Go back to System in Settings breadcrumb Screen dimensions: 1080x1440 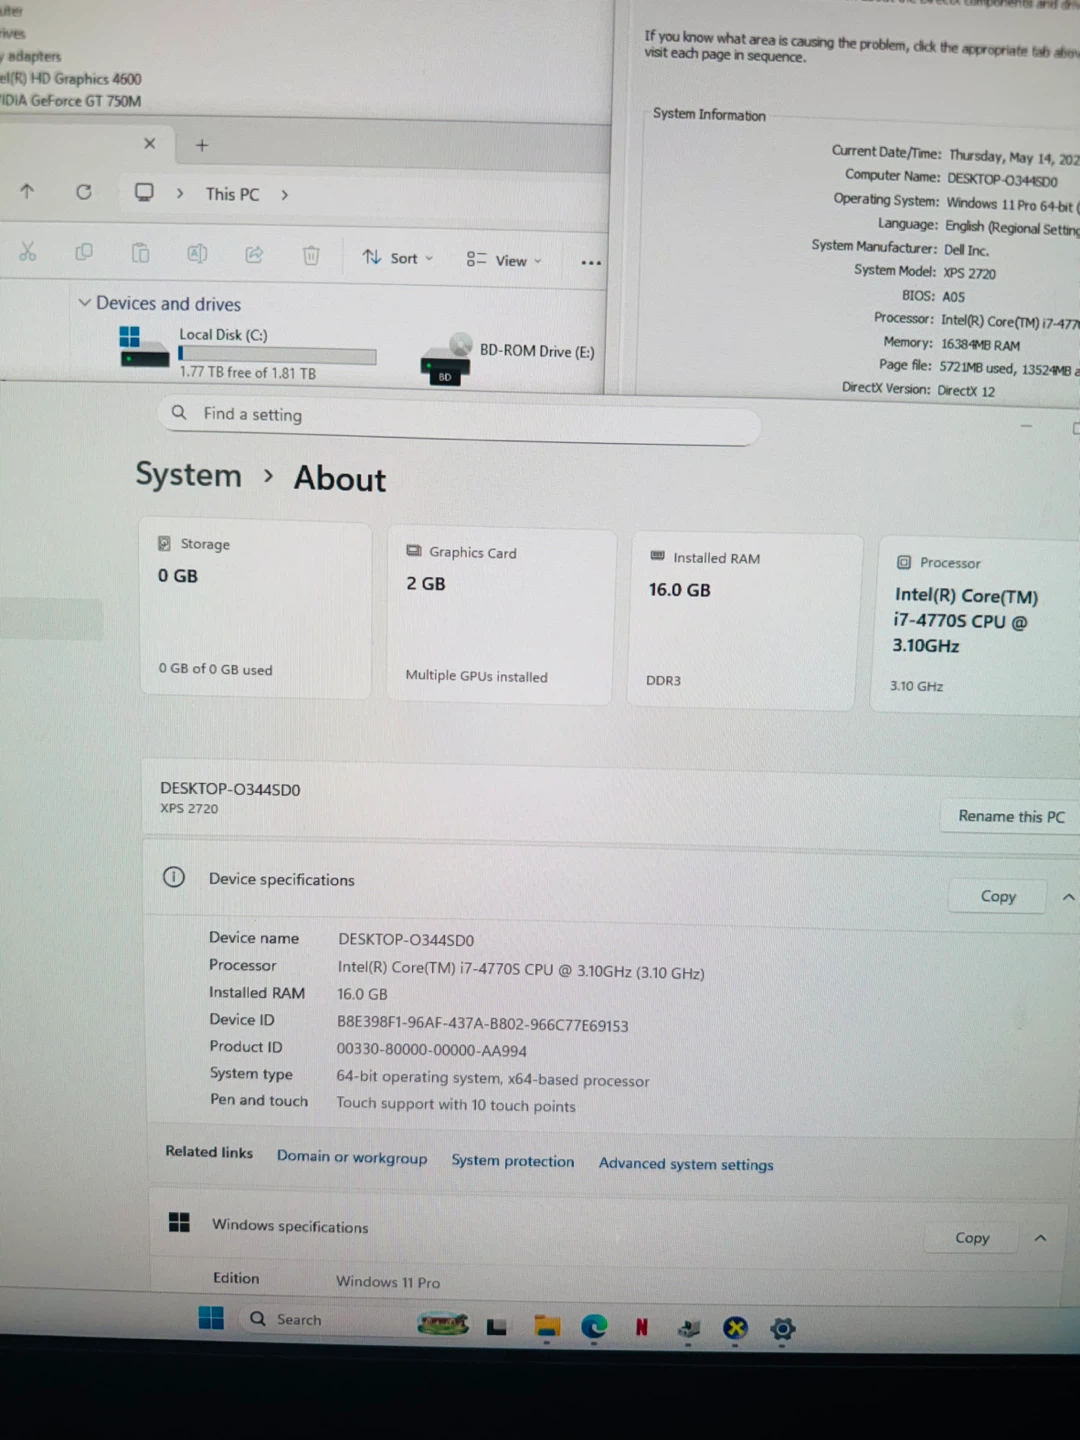(189, 474)
